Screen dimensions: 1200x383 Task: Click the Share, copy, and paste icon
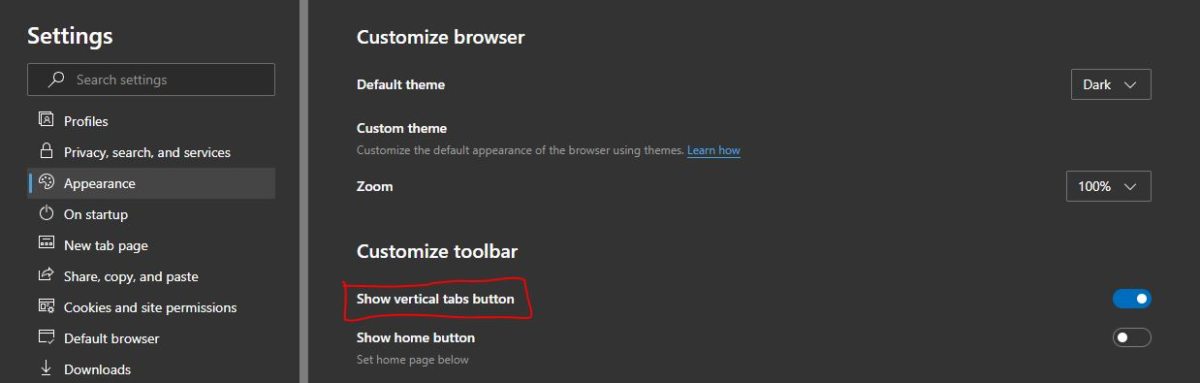click(46, 275)
